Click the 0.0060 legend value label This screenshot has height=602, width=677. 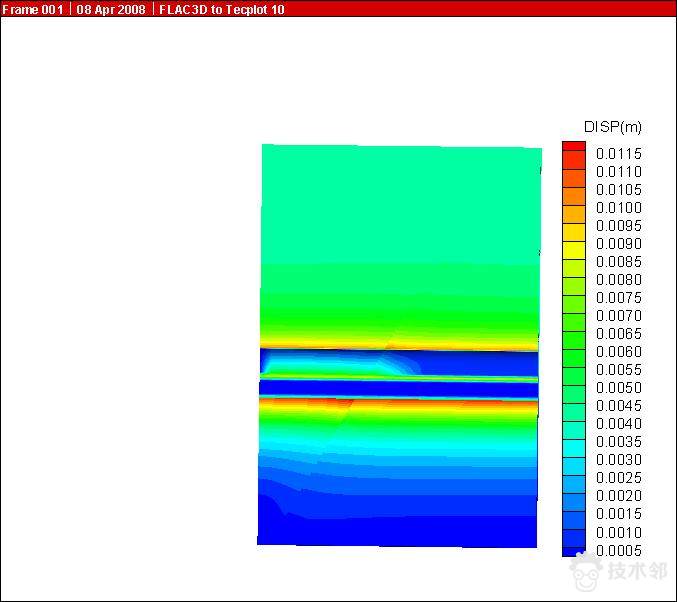click(618, 352)
